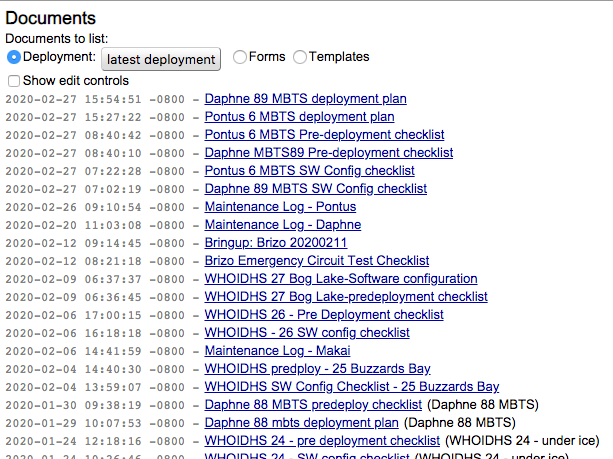613x459 pixels.
Task: Click the latest deployment button
Action: tap(161, 60)
